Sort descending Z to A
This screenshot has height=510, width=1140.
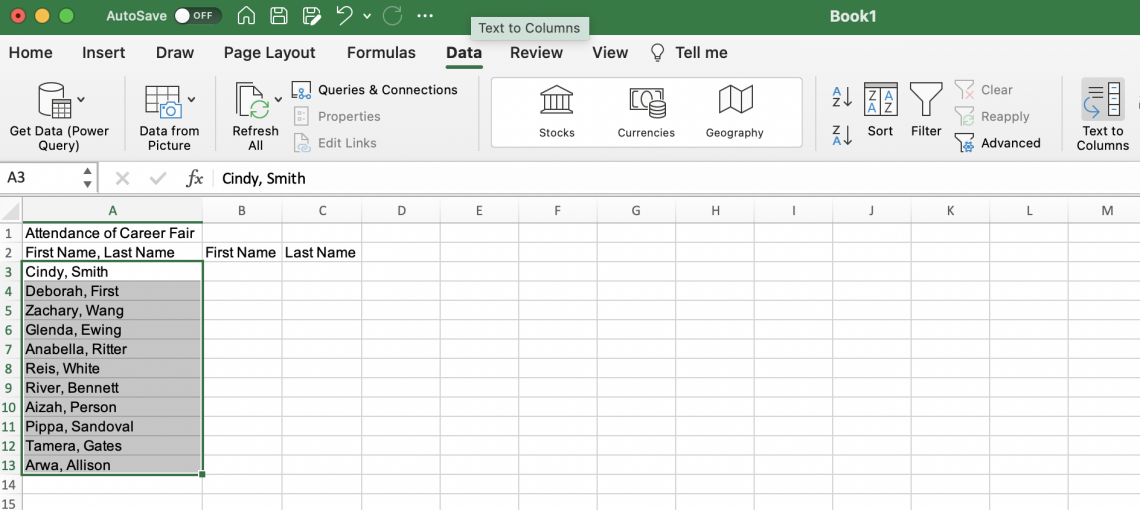[842, 135]
